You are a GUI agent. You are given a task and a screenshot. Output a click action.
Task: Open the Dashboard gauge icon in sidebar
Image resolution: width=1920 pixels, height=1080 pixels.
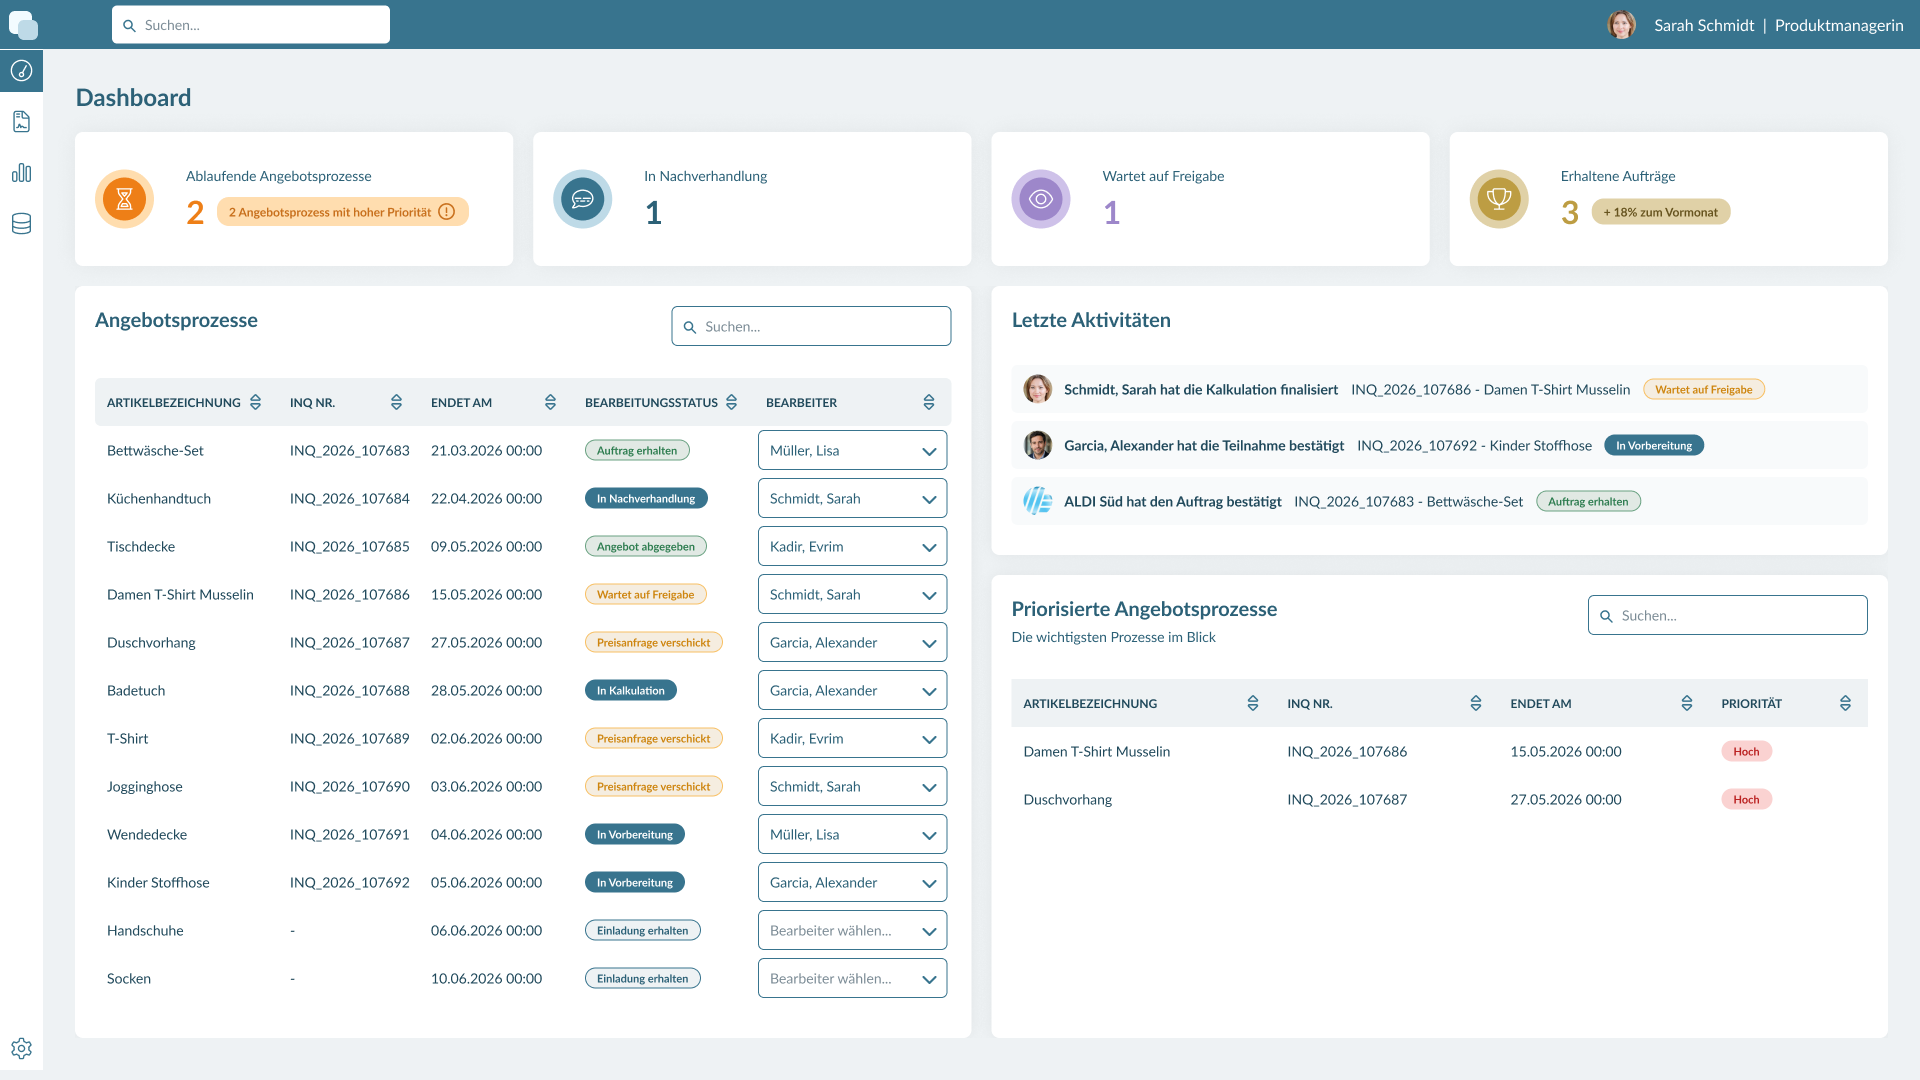(21, 71)
